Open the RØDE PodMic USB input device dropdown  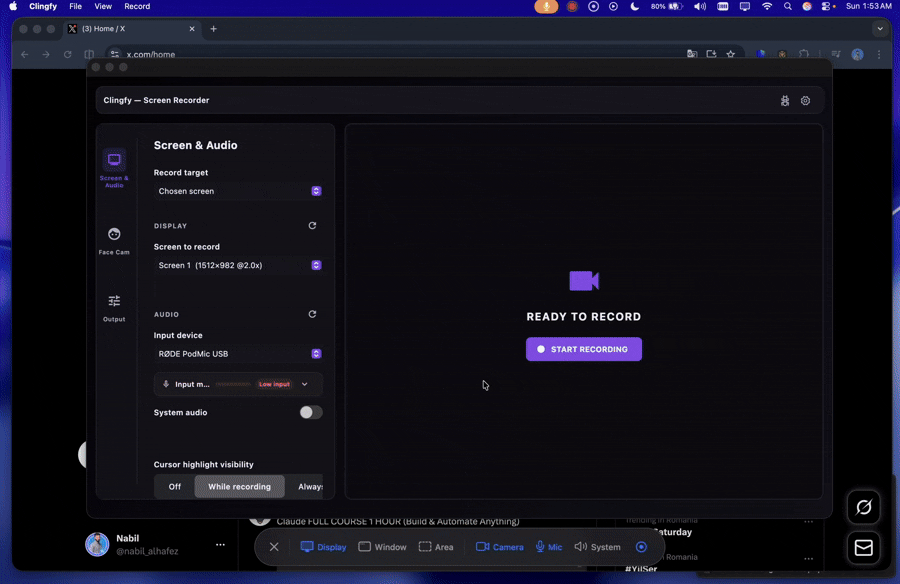(x=237, y=353)
